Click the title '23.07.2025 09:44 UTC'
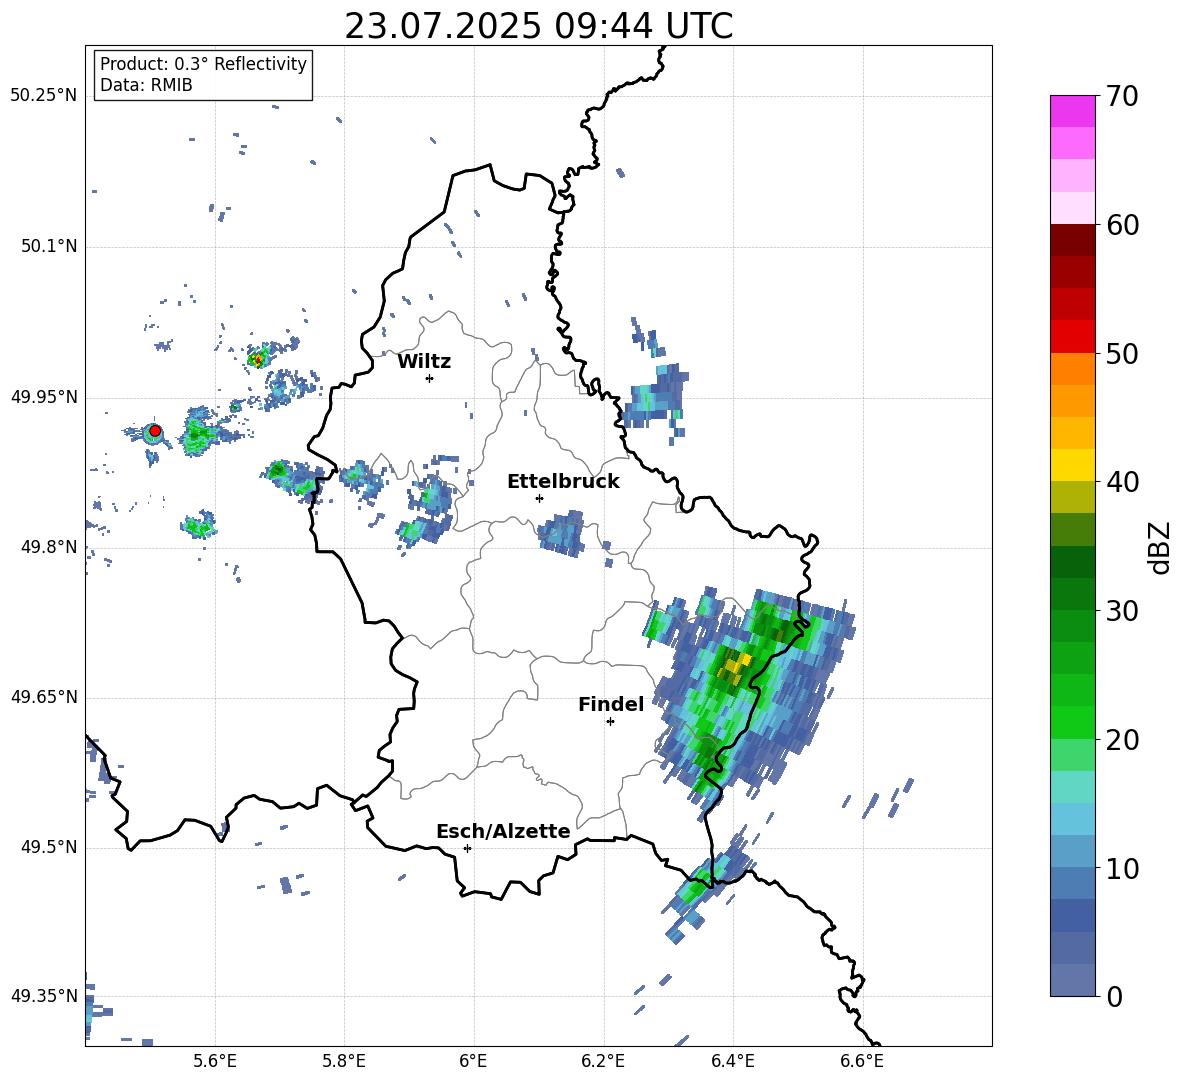Image resolution: width=1184 pixels, height=1081 pixels. 538,26
